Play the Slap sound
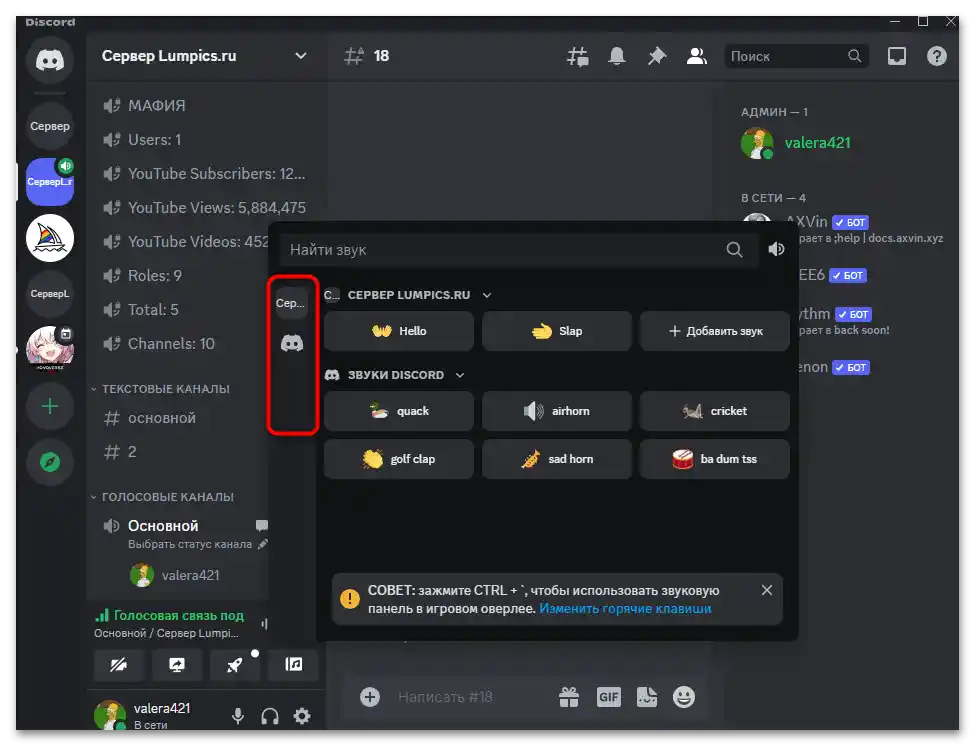Image resolution: width=975 pixels, height=746 pixels. click(x=557, y=331)
